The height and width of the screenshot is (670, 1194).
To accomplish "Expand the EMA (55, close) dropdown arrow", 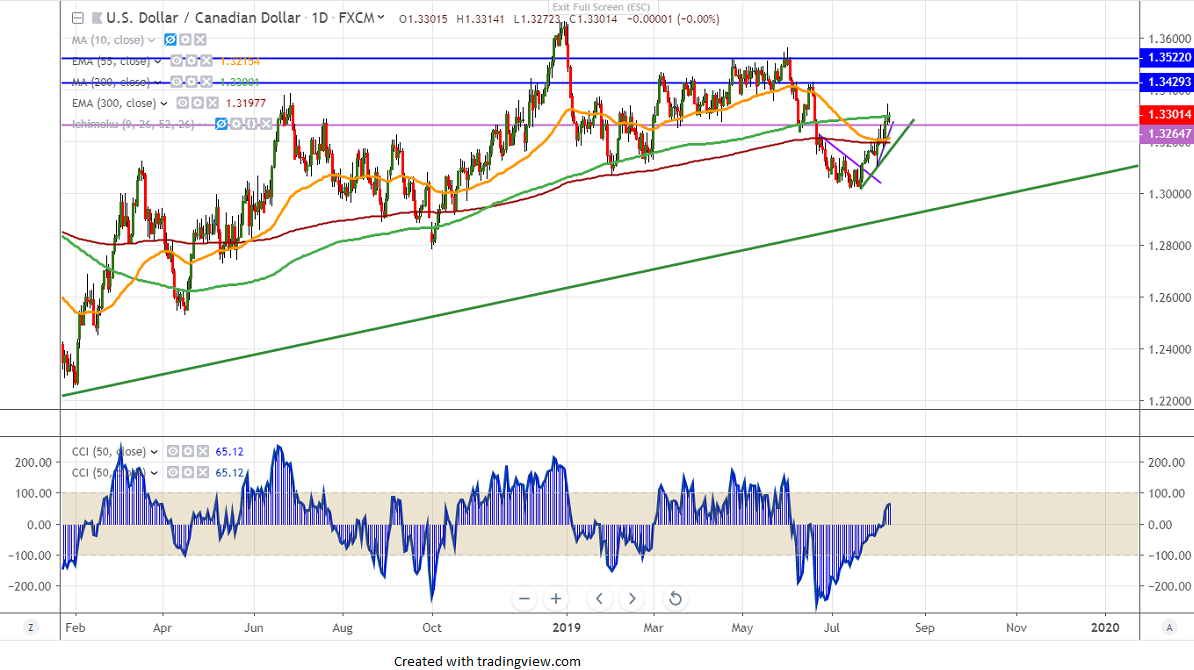I will pyautogui.click(x=159, y=61).
